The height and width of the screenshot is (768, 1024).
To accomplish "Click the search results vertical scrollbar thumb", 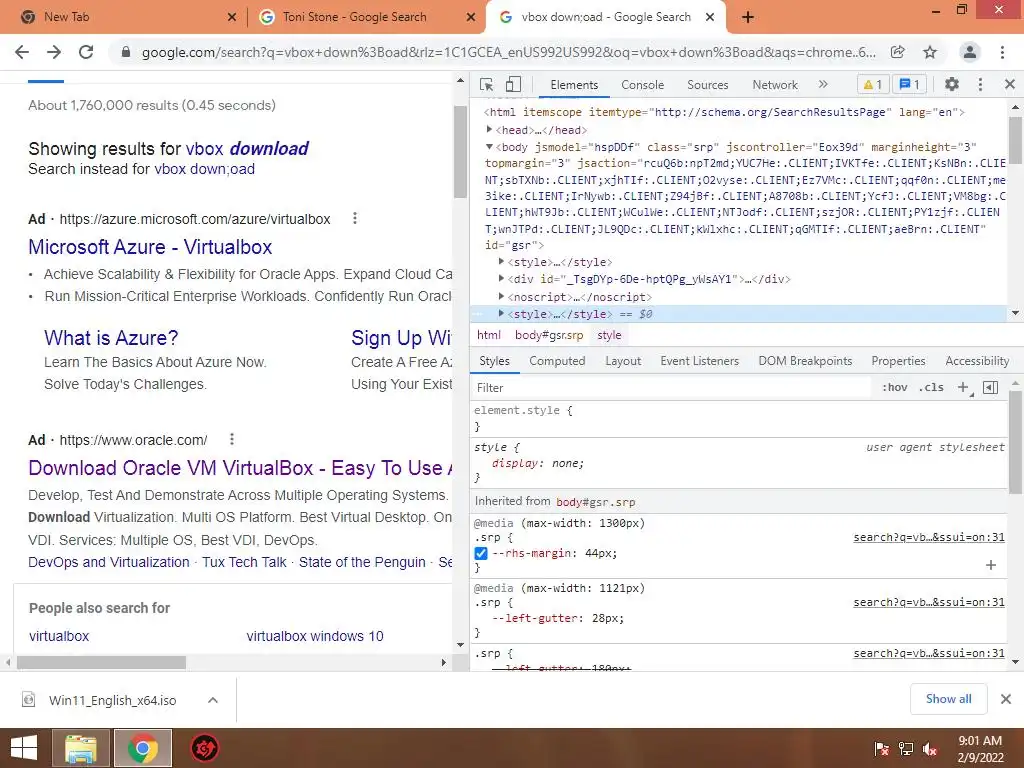I will click(460, 152).
